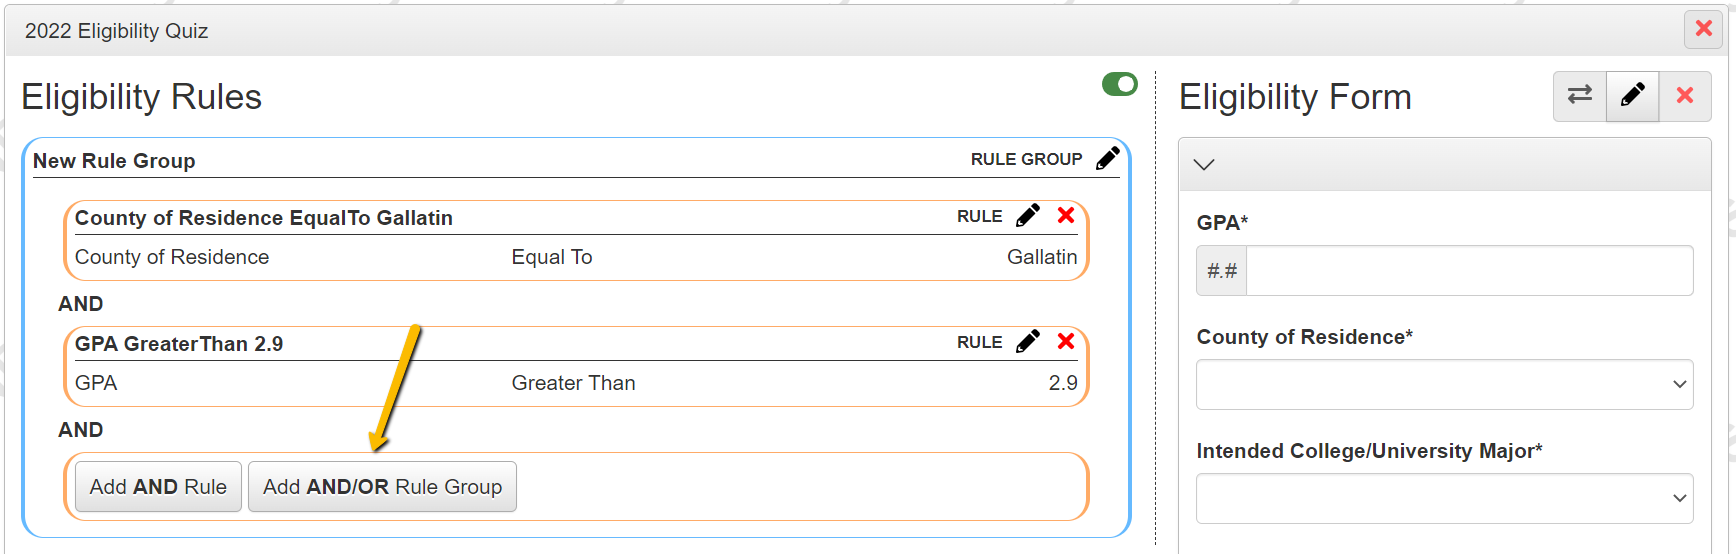Click the County of Residence EqualTo Gallatin header
The height and width of the screenshot is (554, 1736).
click(264, 218)
